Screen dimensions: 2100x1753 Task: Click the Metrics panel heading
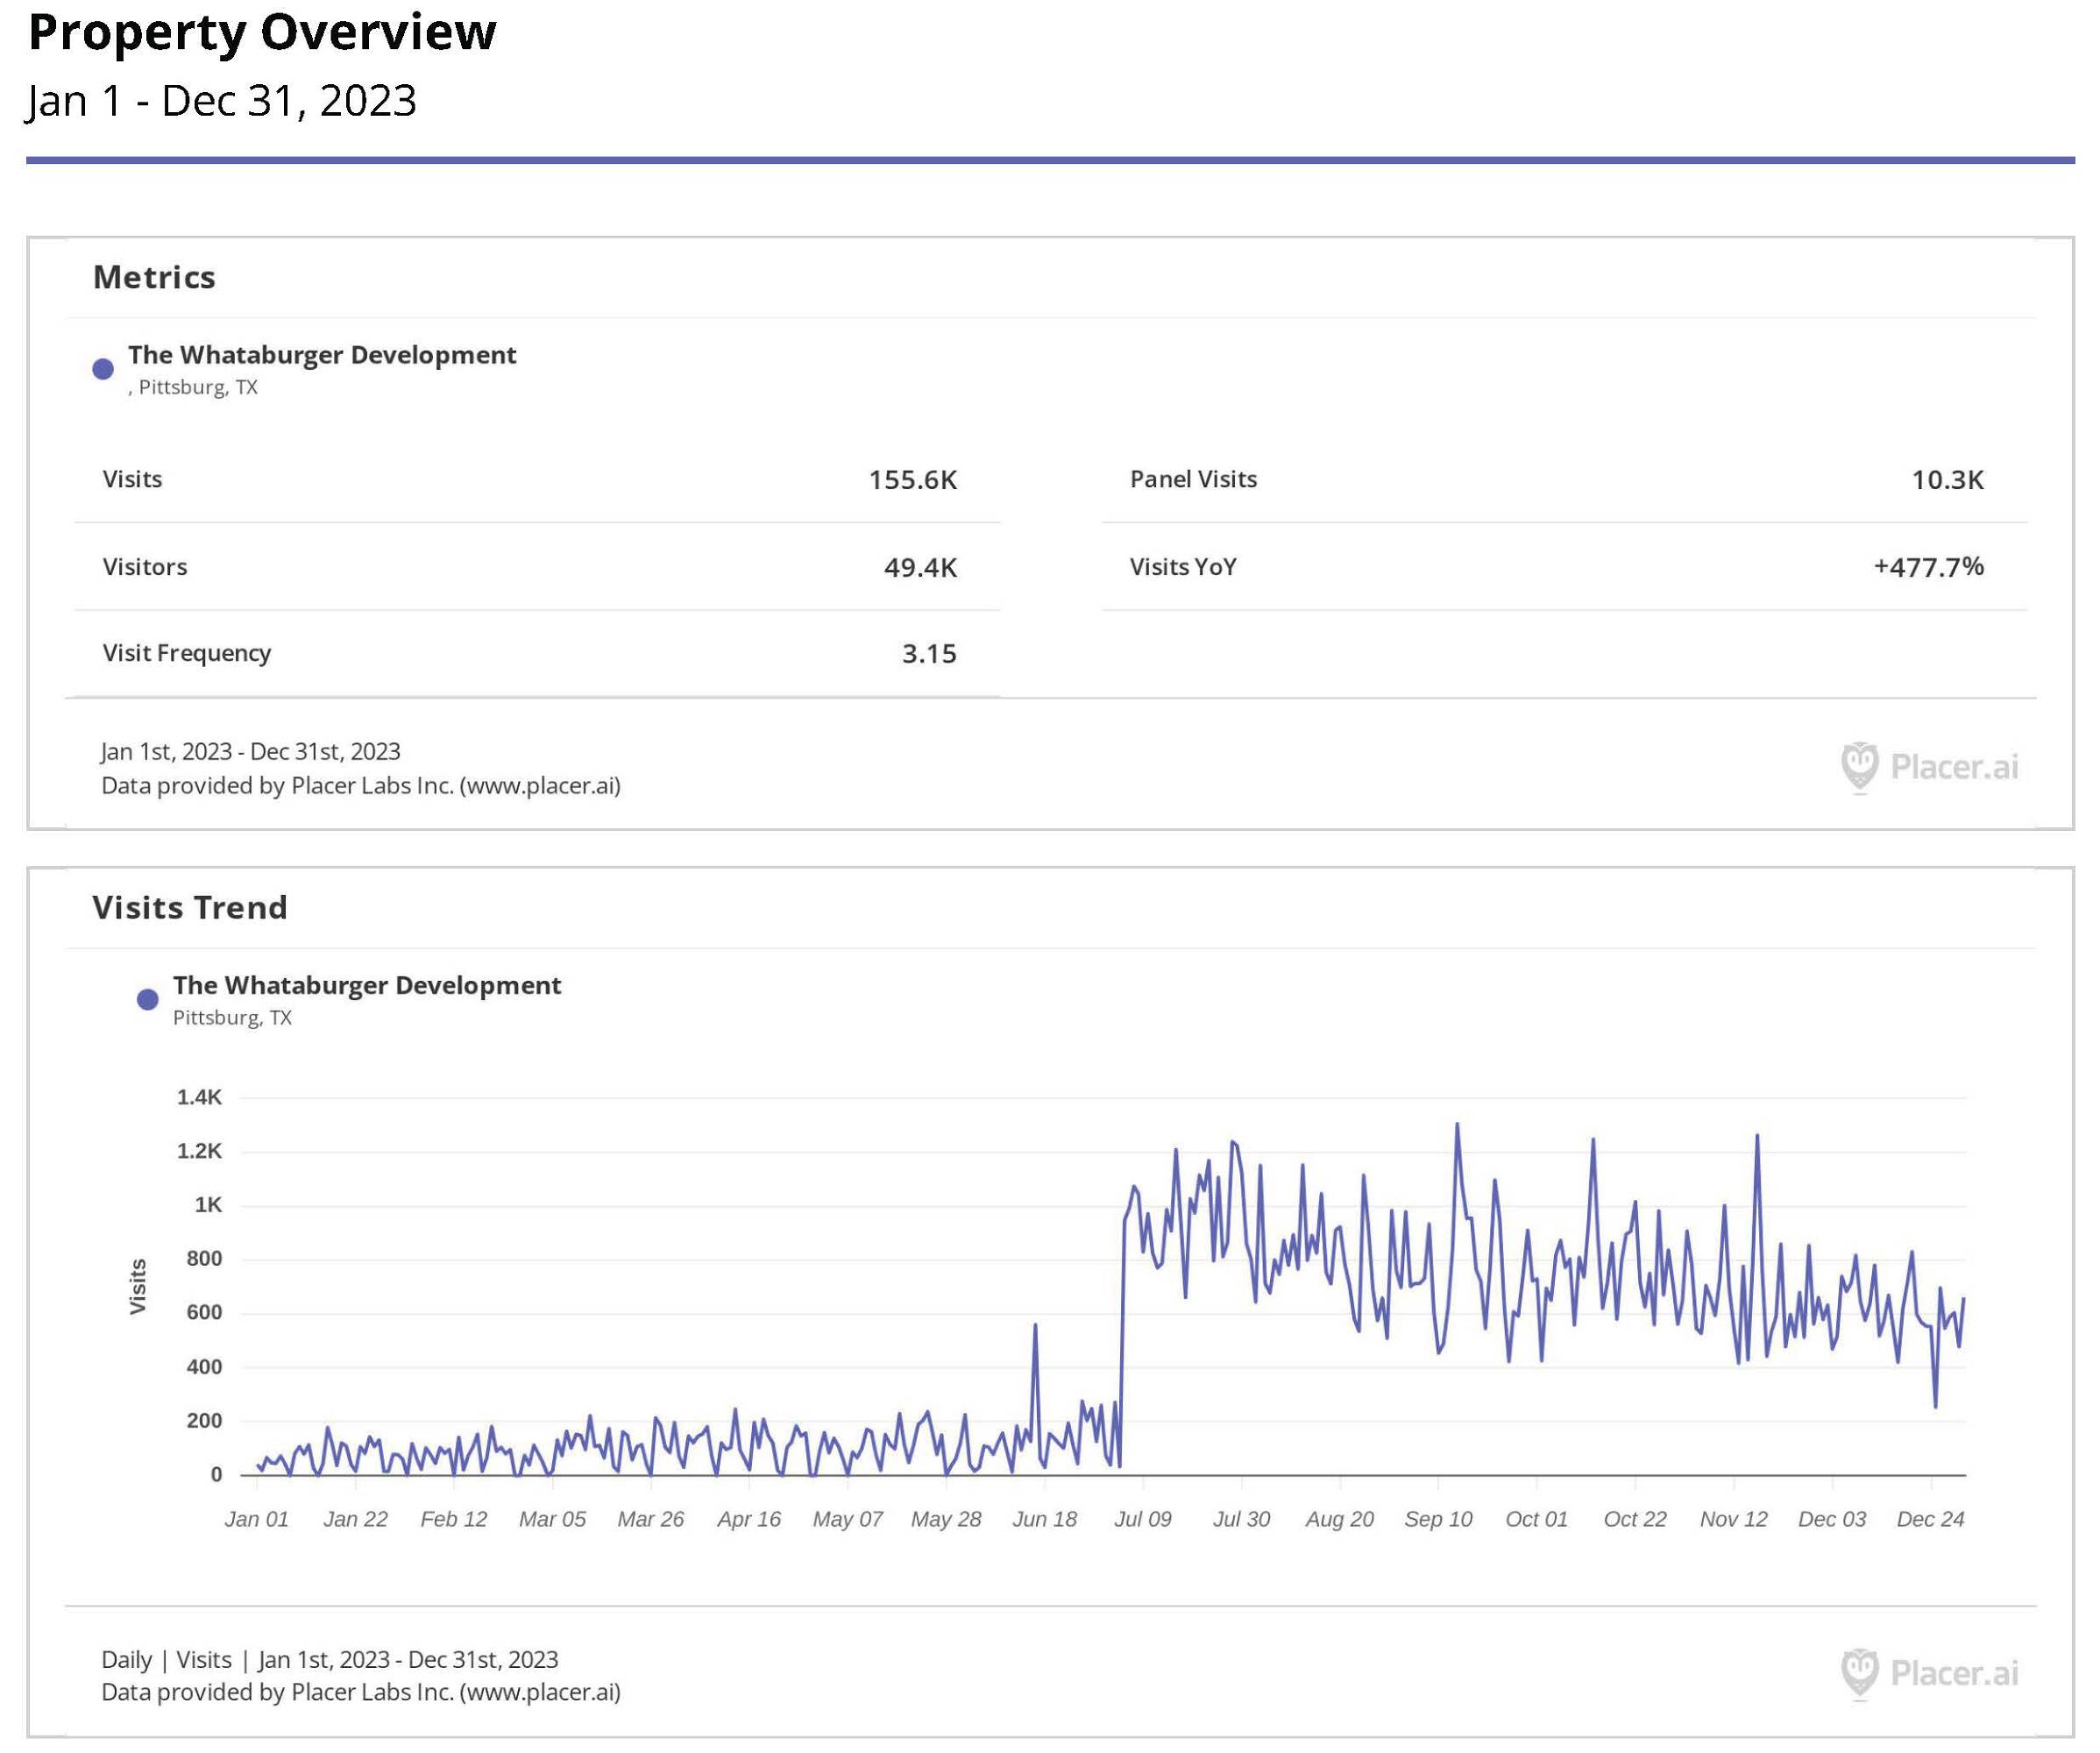(x=154, y=277)
